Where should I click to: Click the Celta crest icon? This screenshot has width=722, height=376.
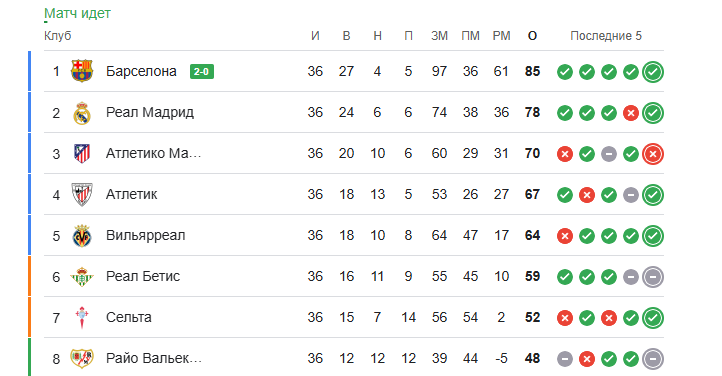tap(82, 318)
